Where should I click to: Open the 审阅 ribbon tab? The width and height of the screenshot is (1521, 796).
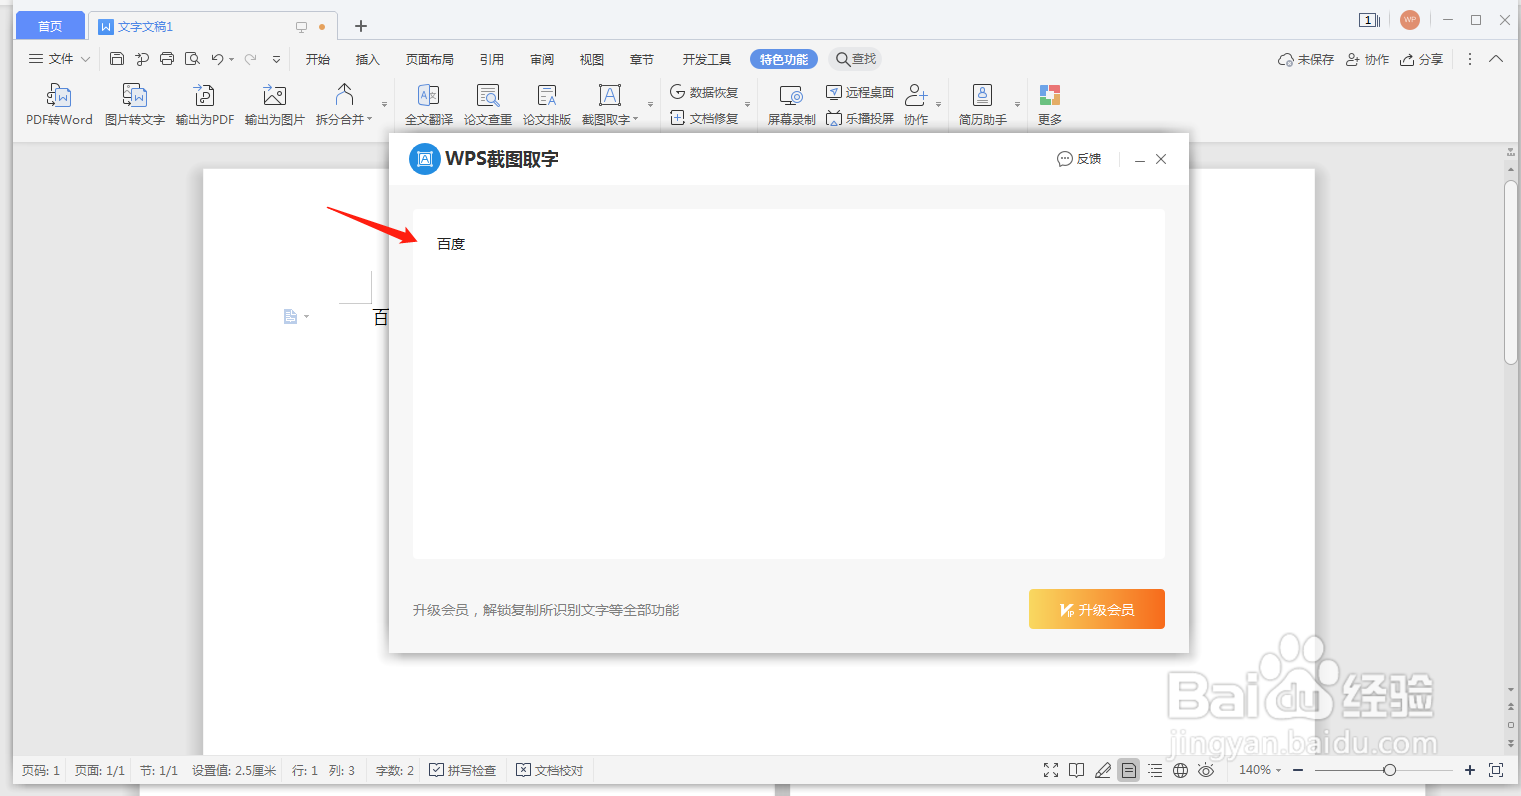pos(541,59)
